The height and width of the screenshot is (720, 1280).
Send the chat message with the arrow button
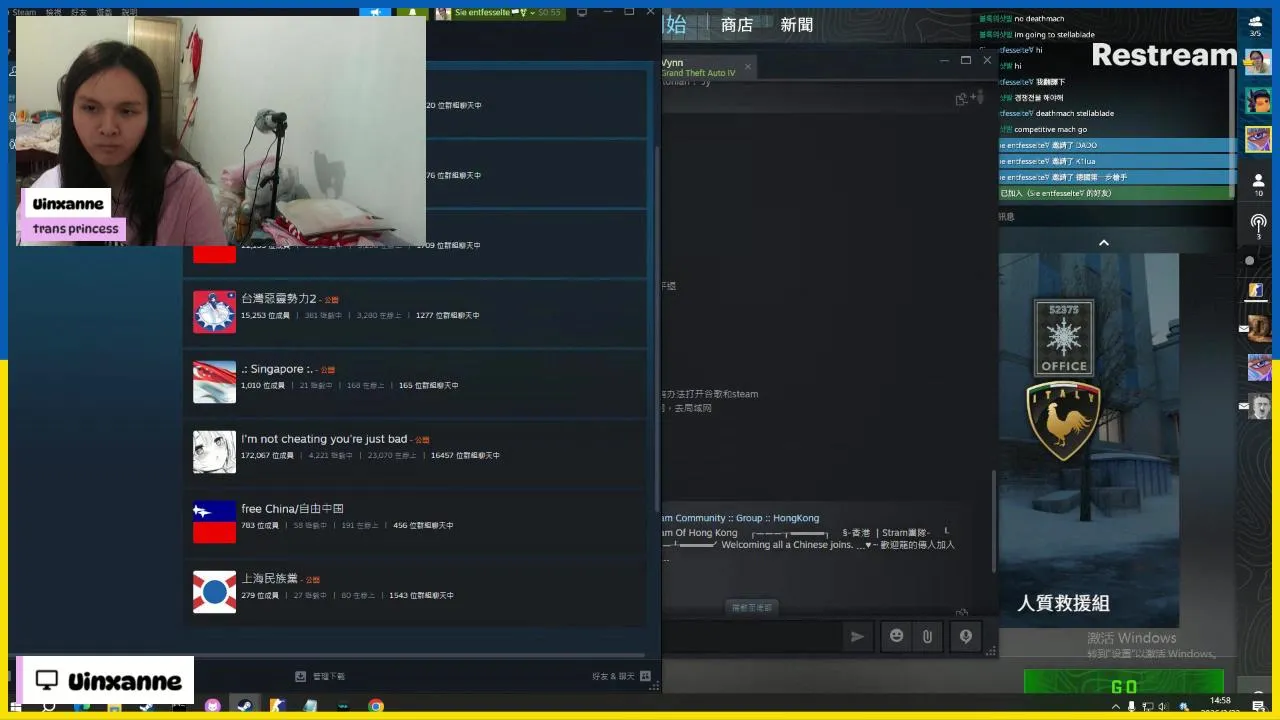pyautogui.click(x=857, y=636)
